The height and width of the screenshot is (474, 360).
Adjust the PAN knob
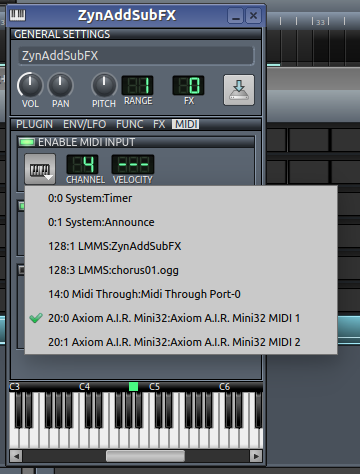(60, 85)
